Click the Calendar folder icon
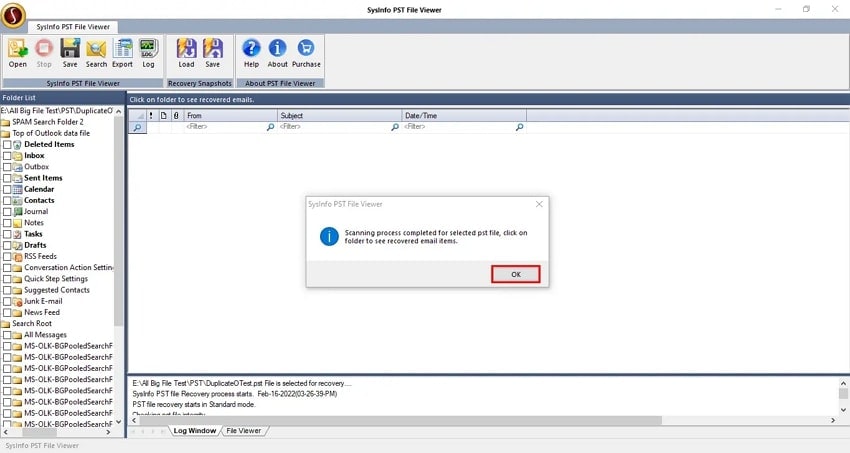 coord(17,189)
